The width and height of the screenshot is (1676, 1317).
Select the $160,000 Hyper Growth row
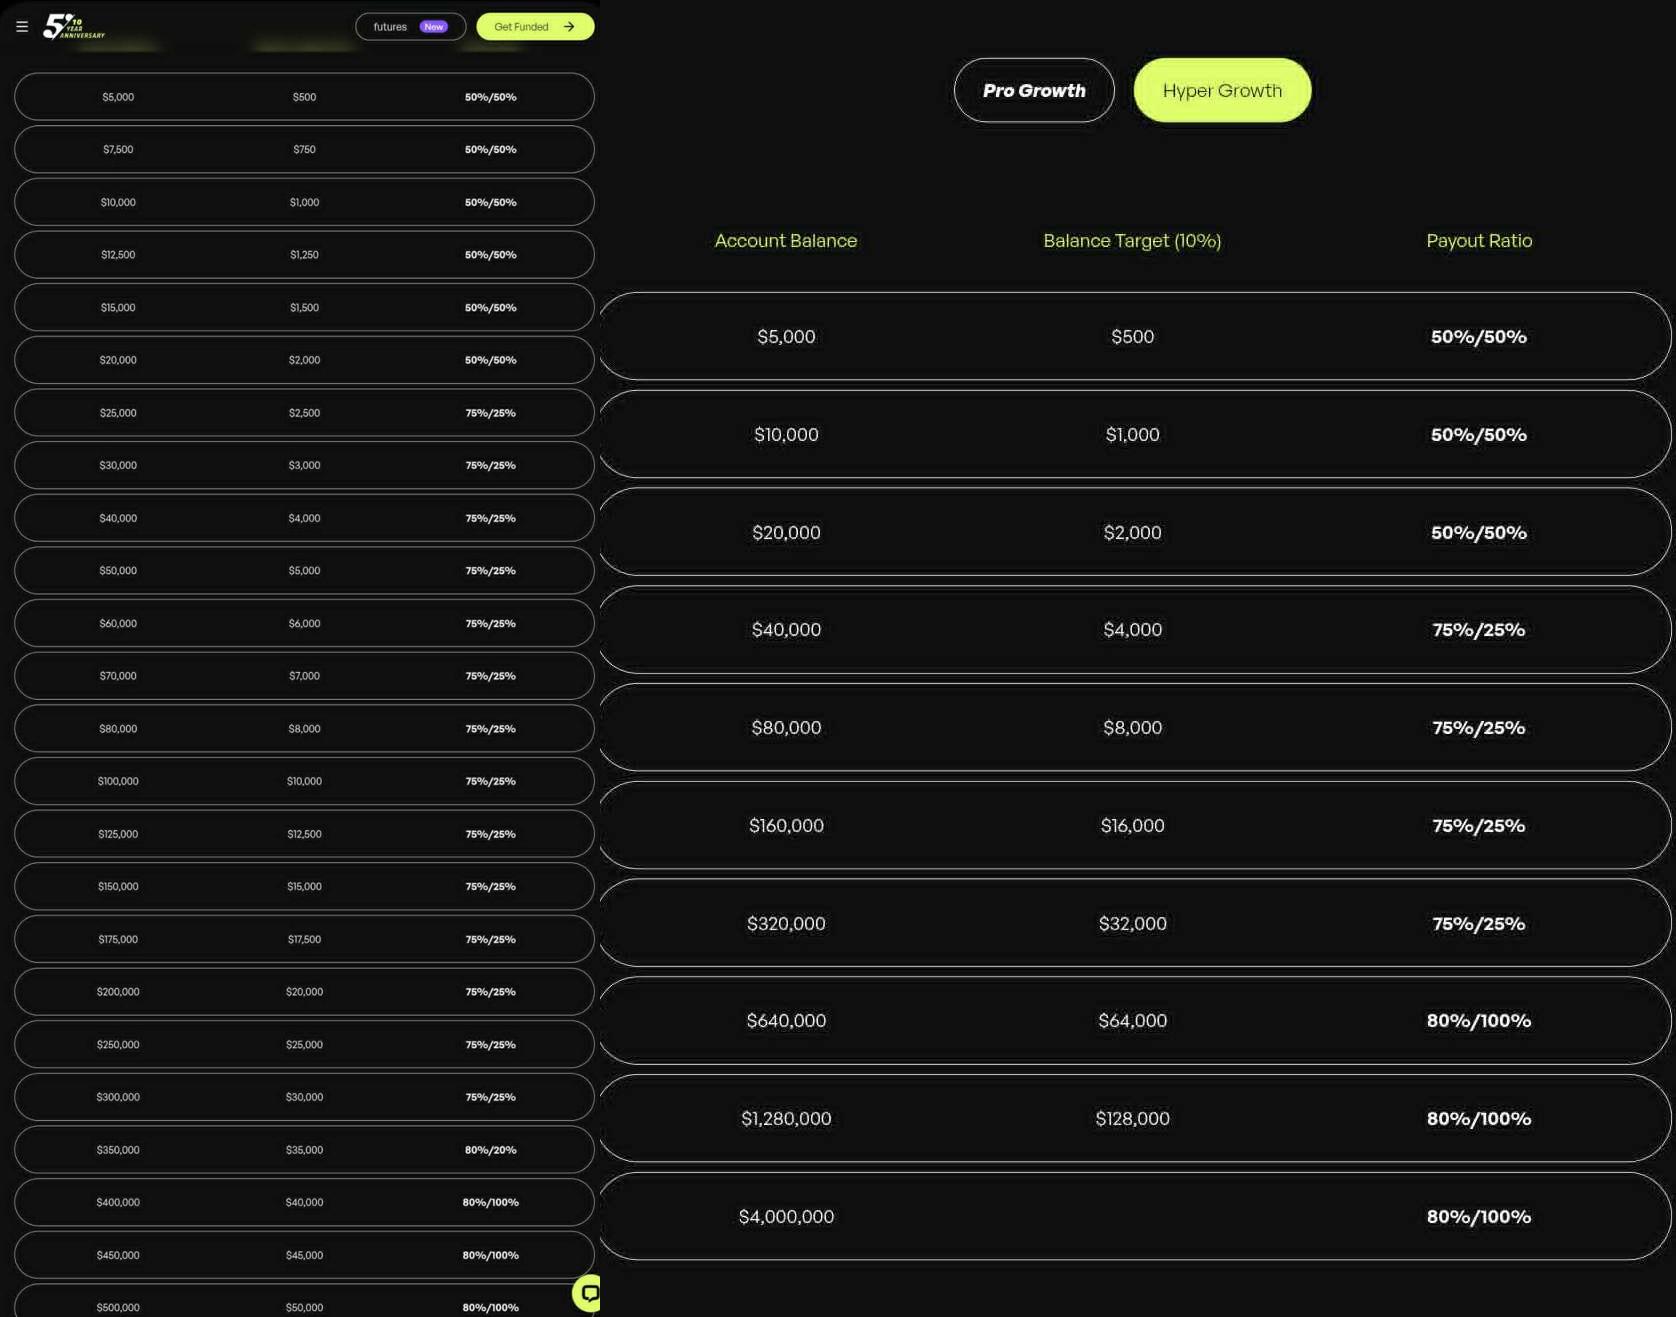point(1134,826)
